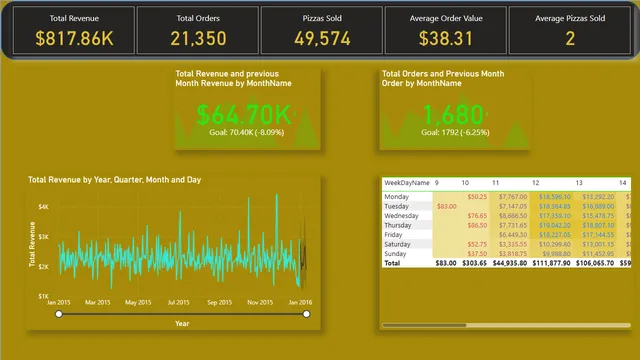The height and width of the screenshot is (360, 640).
Task: Click the $50.25 Monday cell
Action: [x=477, y=197]
